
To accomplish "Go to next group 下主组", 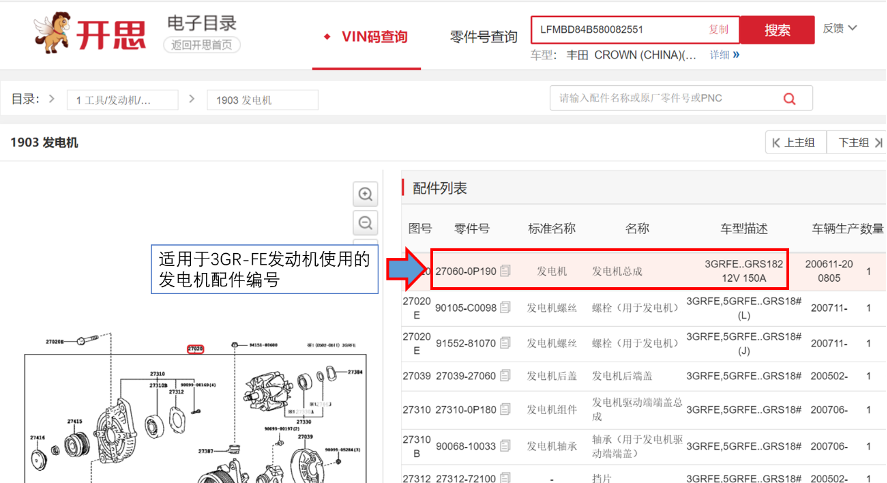I will 856,143.
